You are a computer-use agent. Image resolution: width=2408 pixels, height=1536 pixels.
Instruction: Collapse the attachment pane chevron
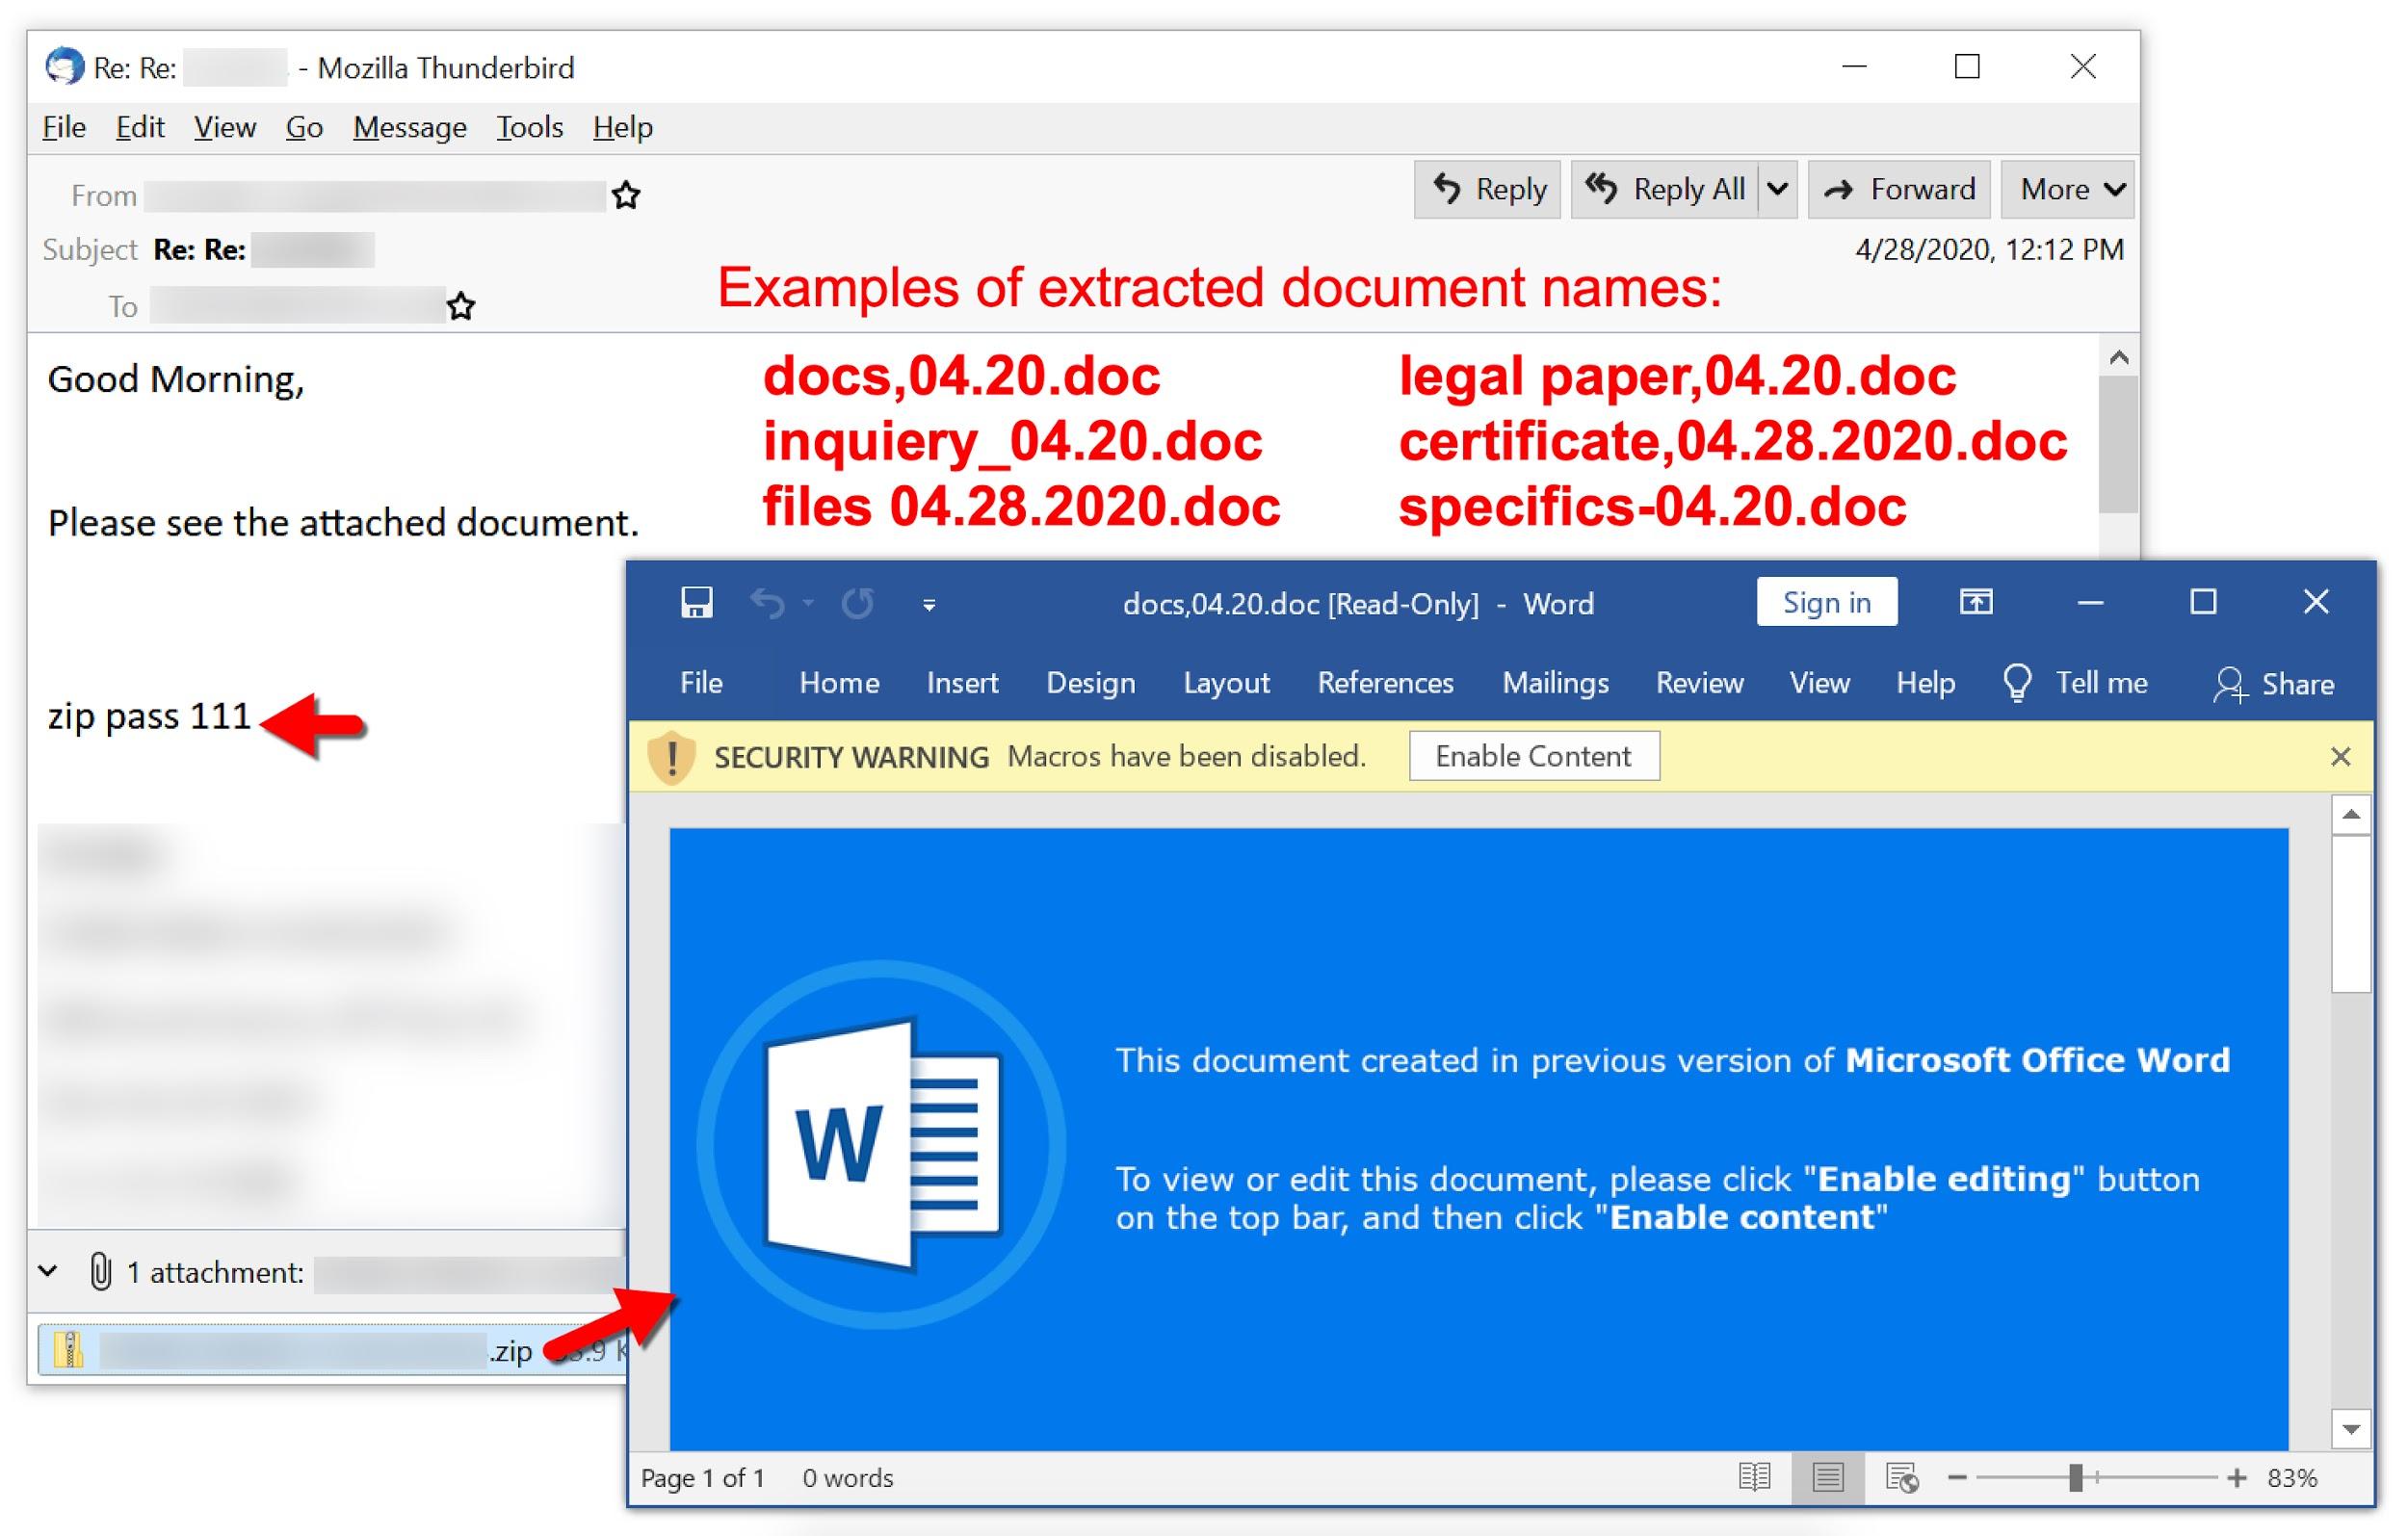(x=47, y=1271)
